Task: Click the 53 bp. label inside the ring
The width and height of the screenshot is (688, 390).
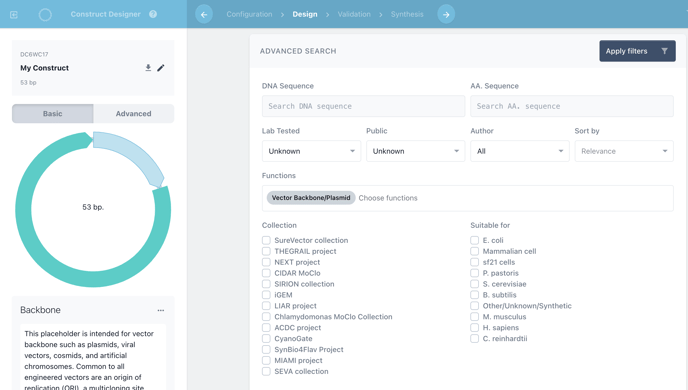Action: point(93,207)
